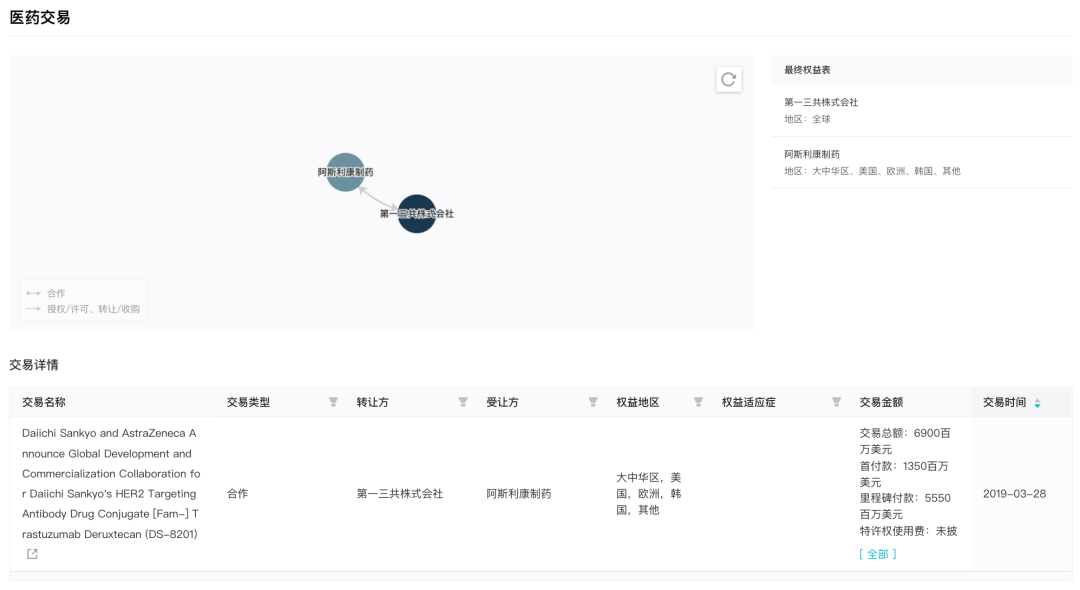Click the 首付款 1350百万美元 text
1080x590 pixels.
click(904, 474)
